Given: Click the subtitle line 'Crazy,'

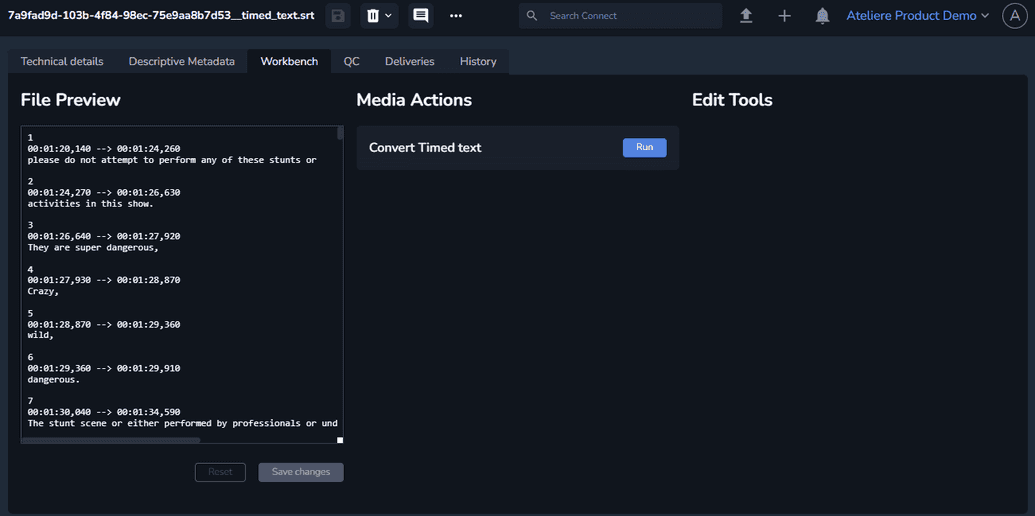Looking at the screenshot, I should coord(44,292).
